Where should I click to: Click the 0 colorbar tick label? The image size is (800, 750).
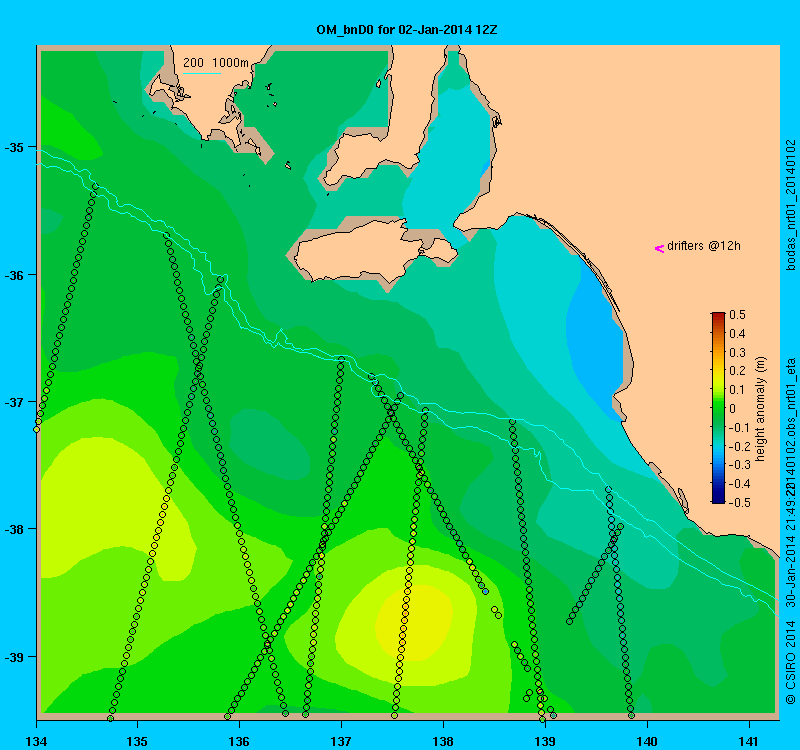point(733,409)
